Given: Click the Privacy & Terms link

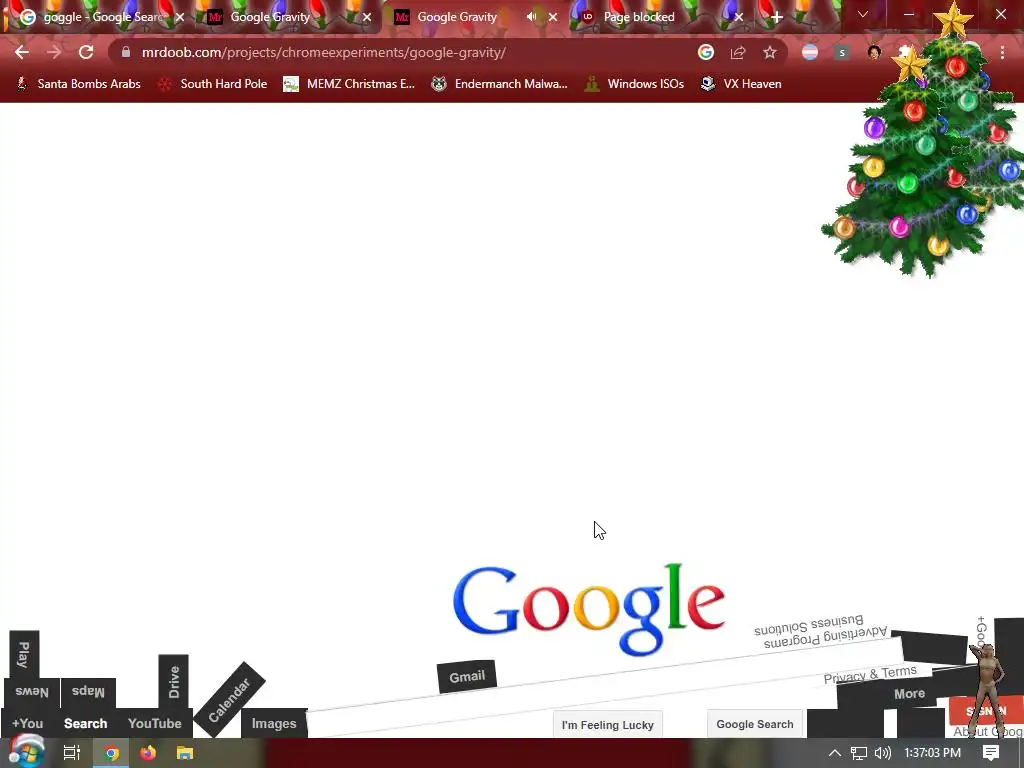Looking at the screenshot, I should 870,675.
